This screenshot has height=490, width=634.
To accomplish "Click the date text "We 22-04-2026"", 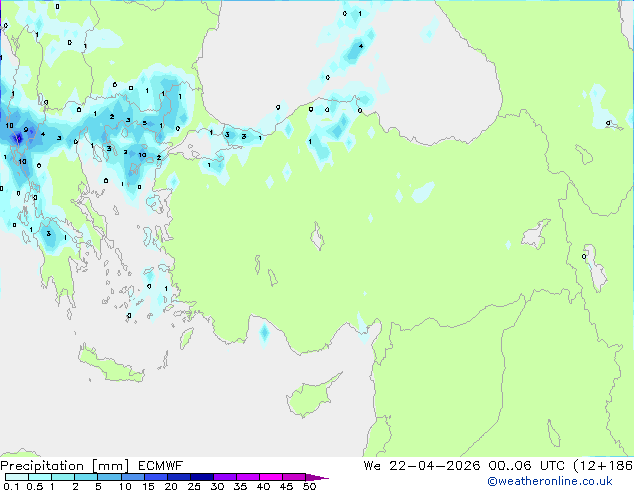I will 422,466.
